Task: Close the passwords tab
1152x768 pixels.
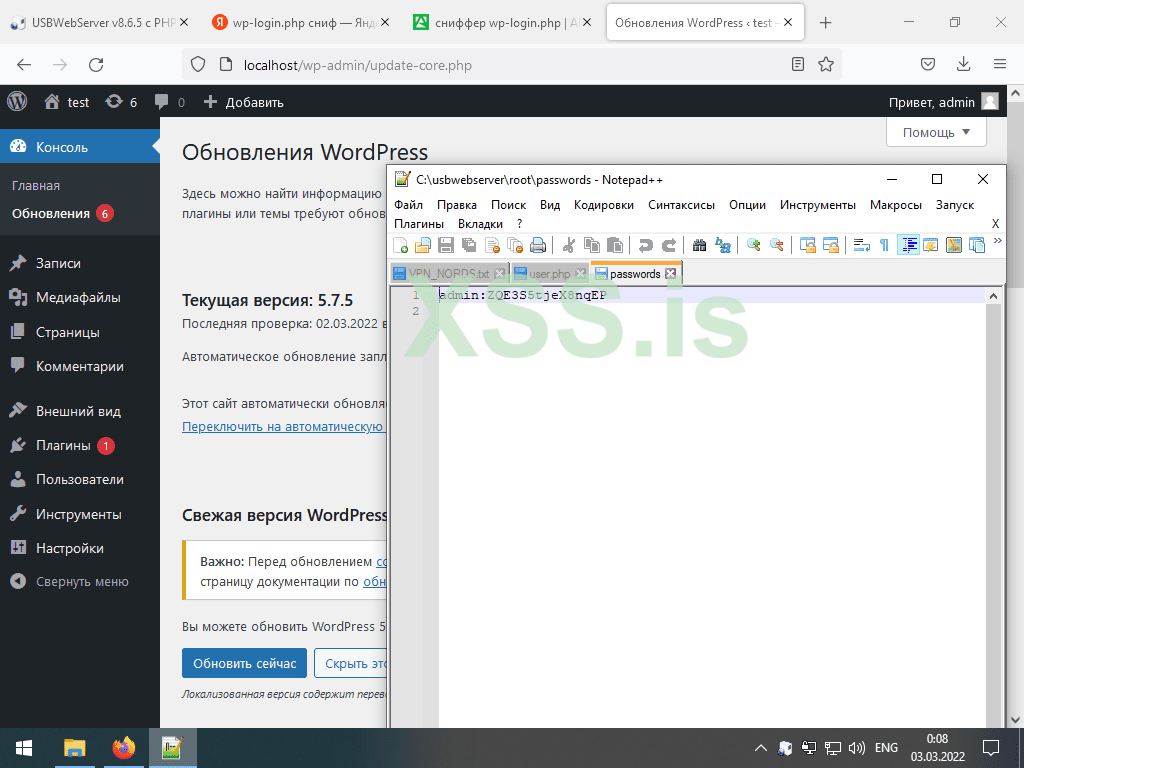Action: [671, 273]
